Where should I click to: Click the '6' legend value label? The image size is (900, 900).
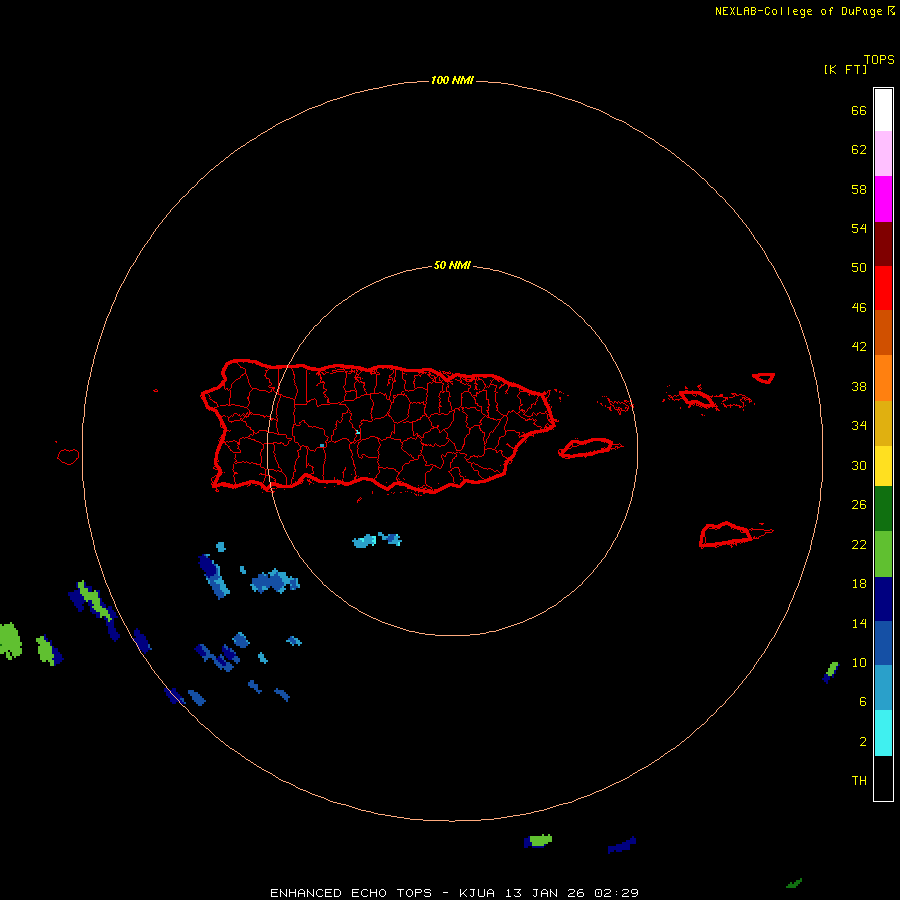(x=863, y=701)
